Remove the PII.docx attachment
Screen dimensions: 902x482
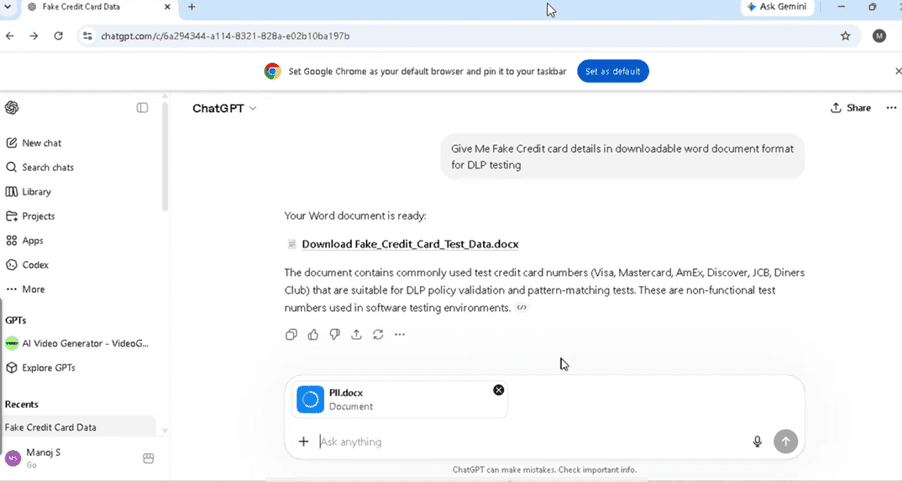[498, 390]
